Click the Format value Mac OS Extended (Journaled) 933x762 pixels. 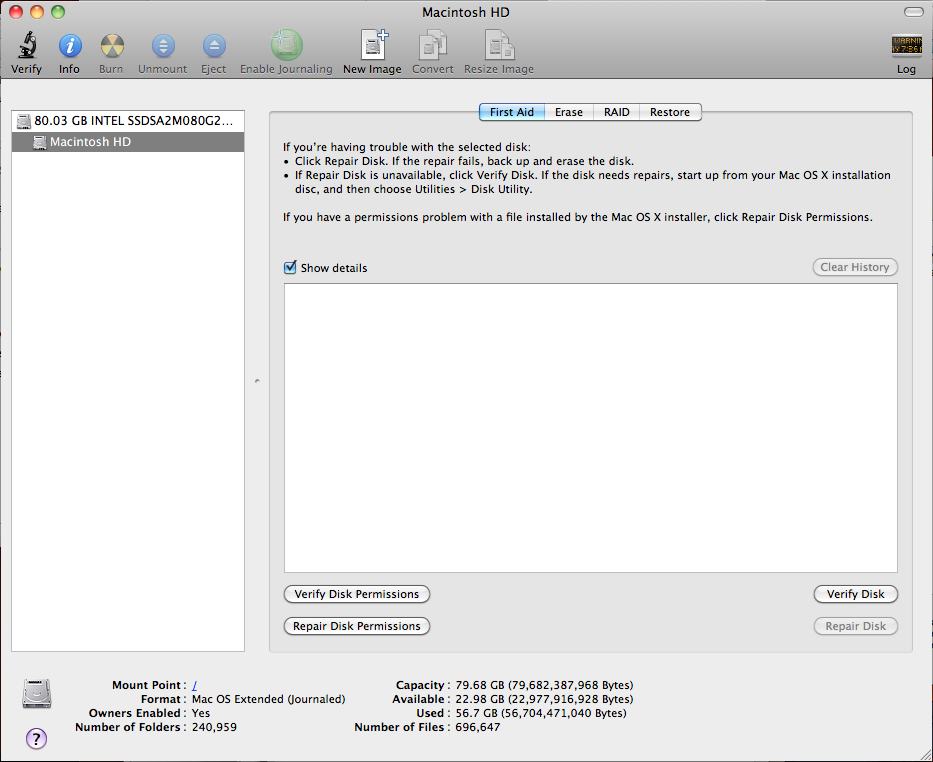[268, 699]
